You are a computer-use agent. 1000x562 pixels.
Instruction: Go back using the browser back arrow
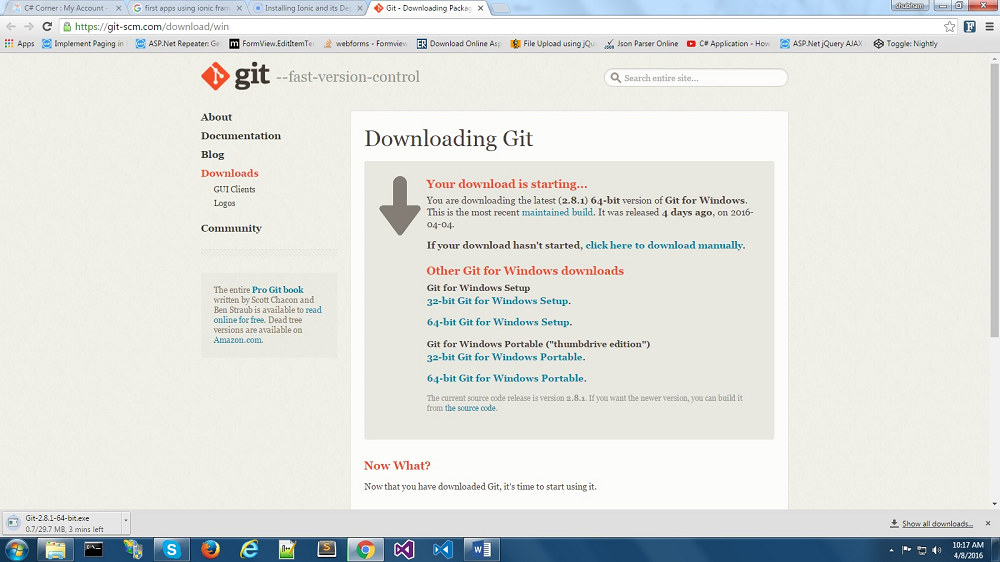click(11, 26)
